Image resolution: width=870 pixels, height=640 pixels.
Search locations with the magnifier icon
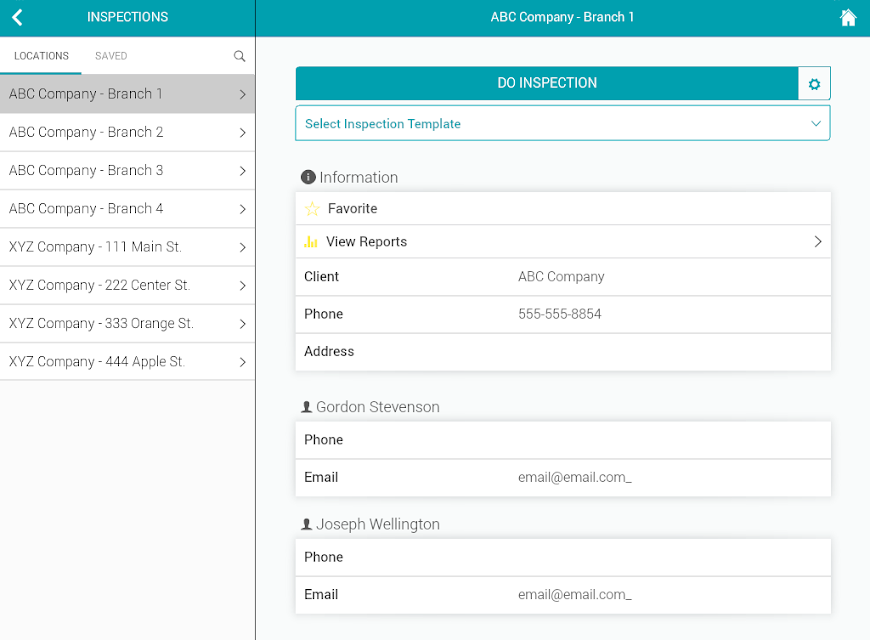239,56
